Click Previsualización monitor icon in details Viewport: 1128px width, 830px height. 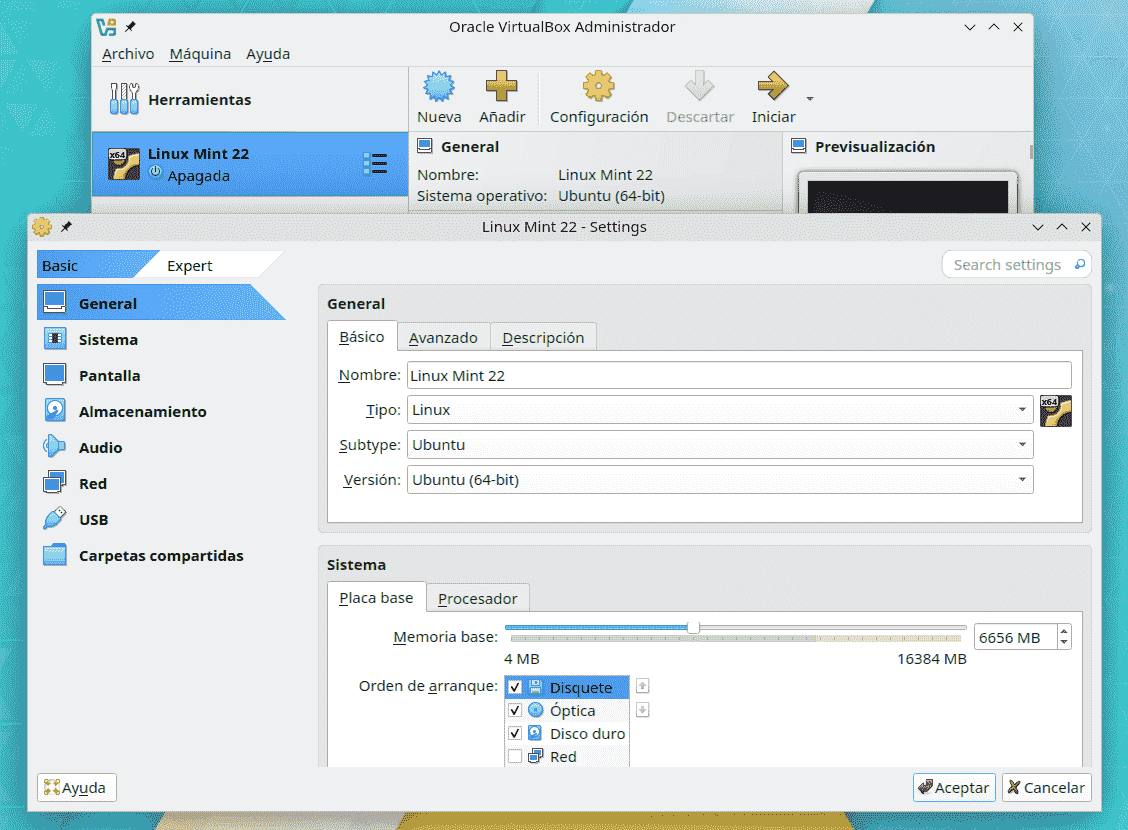(x=799, y=147)
